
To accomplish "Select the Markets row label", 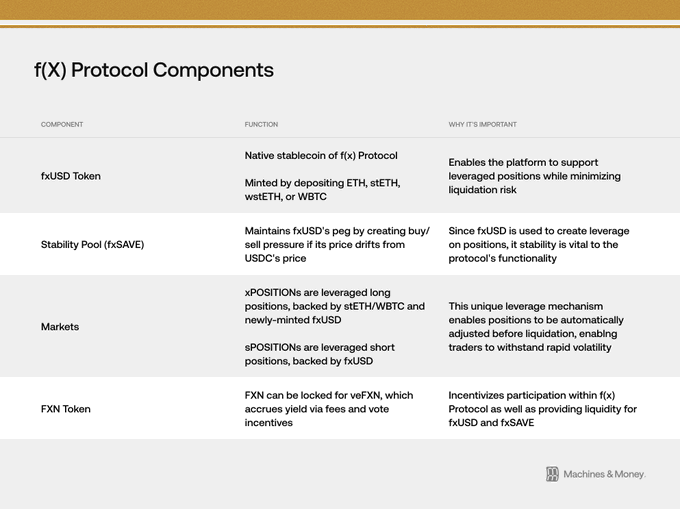I will tap(60, 326).
